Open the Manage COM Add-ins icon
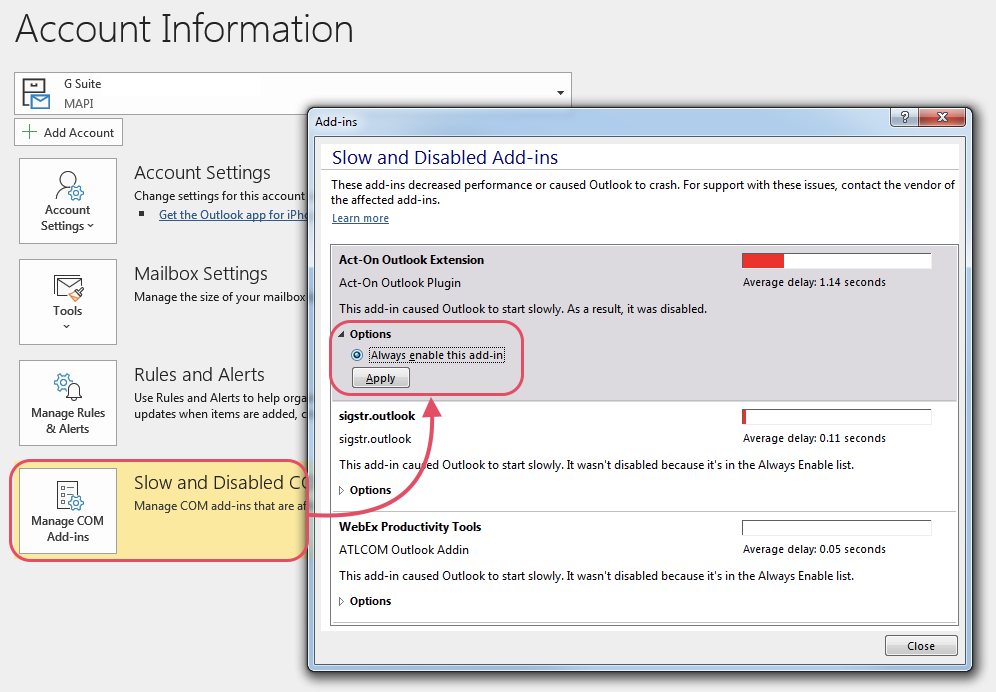Viewport: 996px width, 692px height. pyautogui.click(x=69, y=496)
